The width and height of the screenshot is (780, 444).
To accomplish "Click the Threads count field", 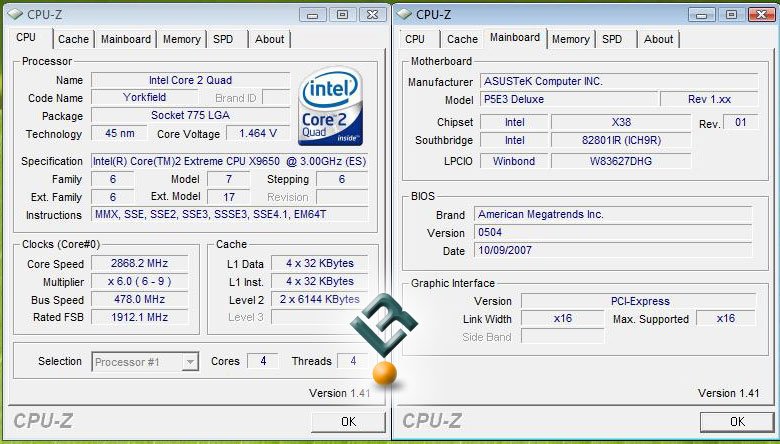I will [353, 361].
